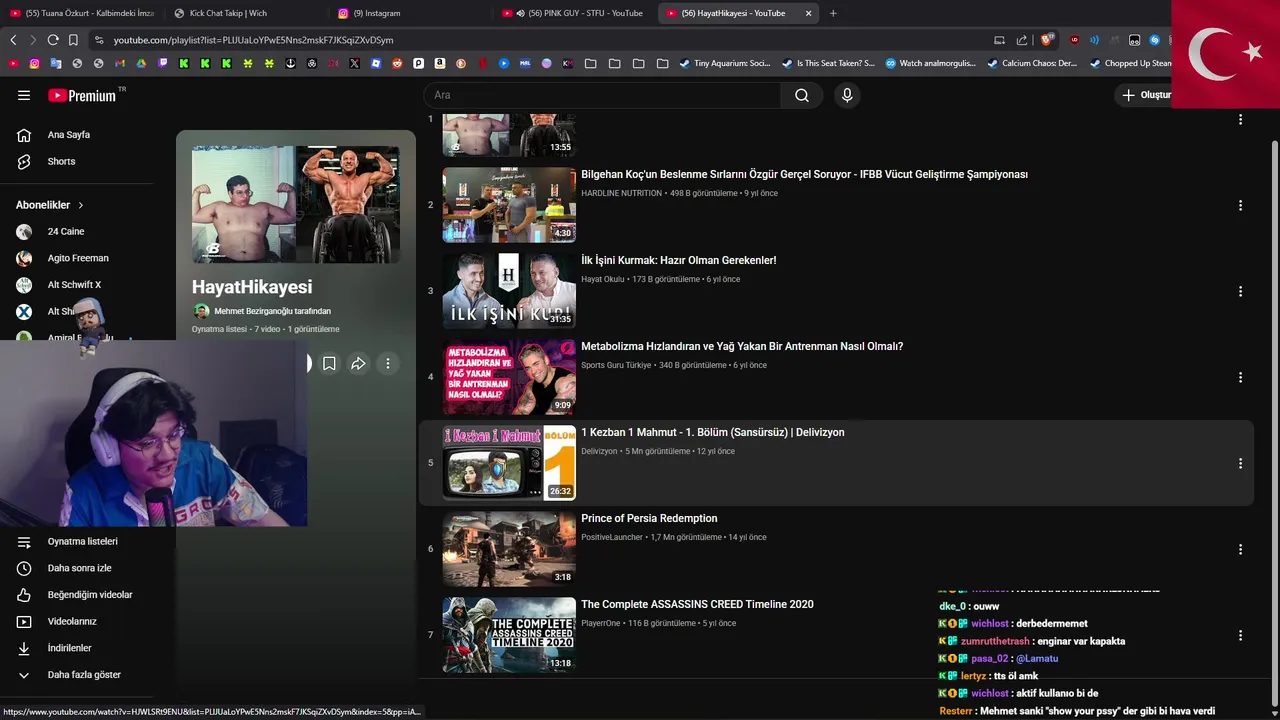Click the Bilgehan Koç'un Beslenme Sırlarını video title
The image size is (1280, 720).
point(804,174)
